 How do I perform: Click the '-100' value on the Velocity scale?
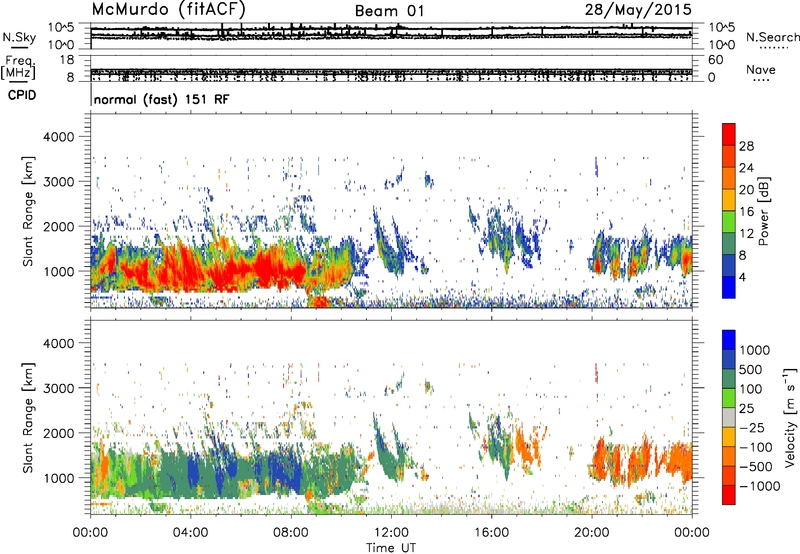[x=756, y=447]
